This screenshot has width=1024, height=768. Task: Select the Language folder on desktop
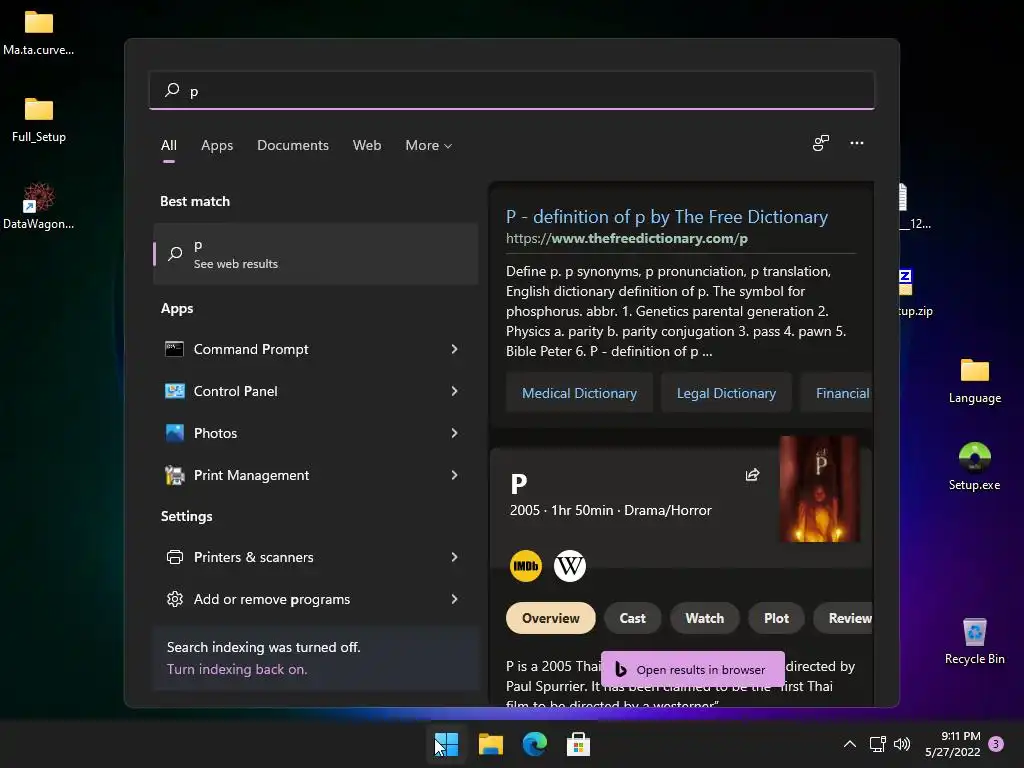tap(974, 381)
